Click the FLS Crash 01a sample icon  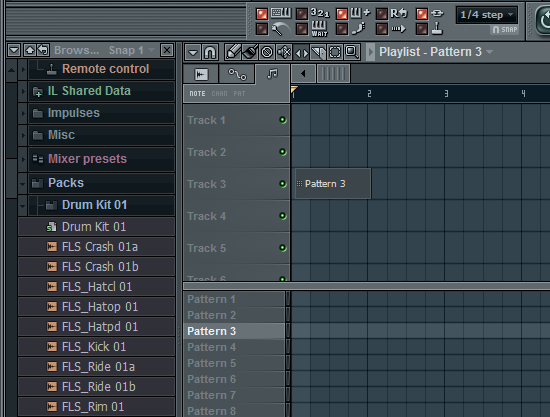pyautogui.click(x=52, y=247)
